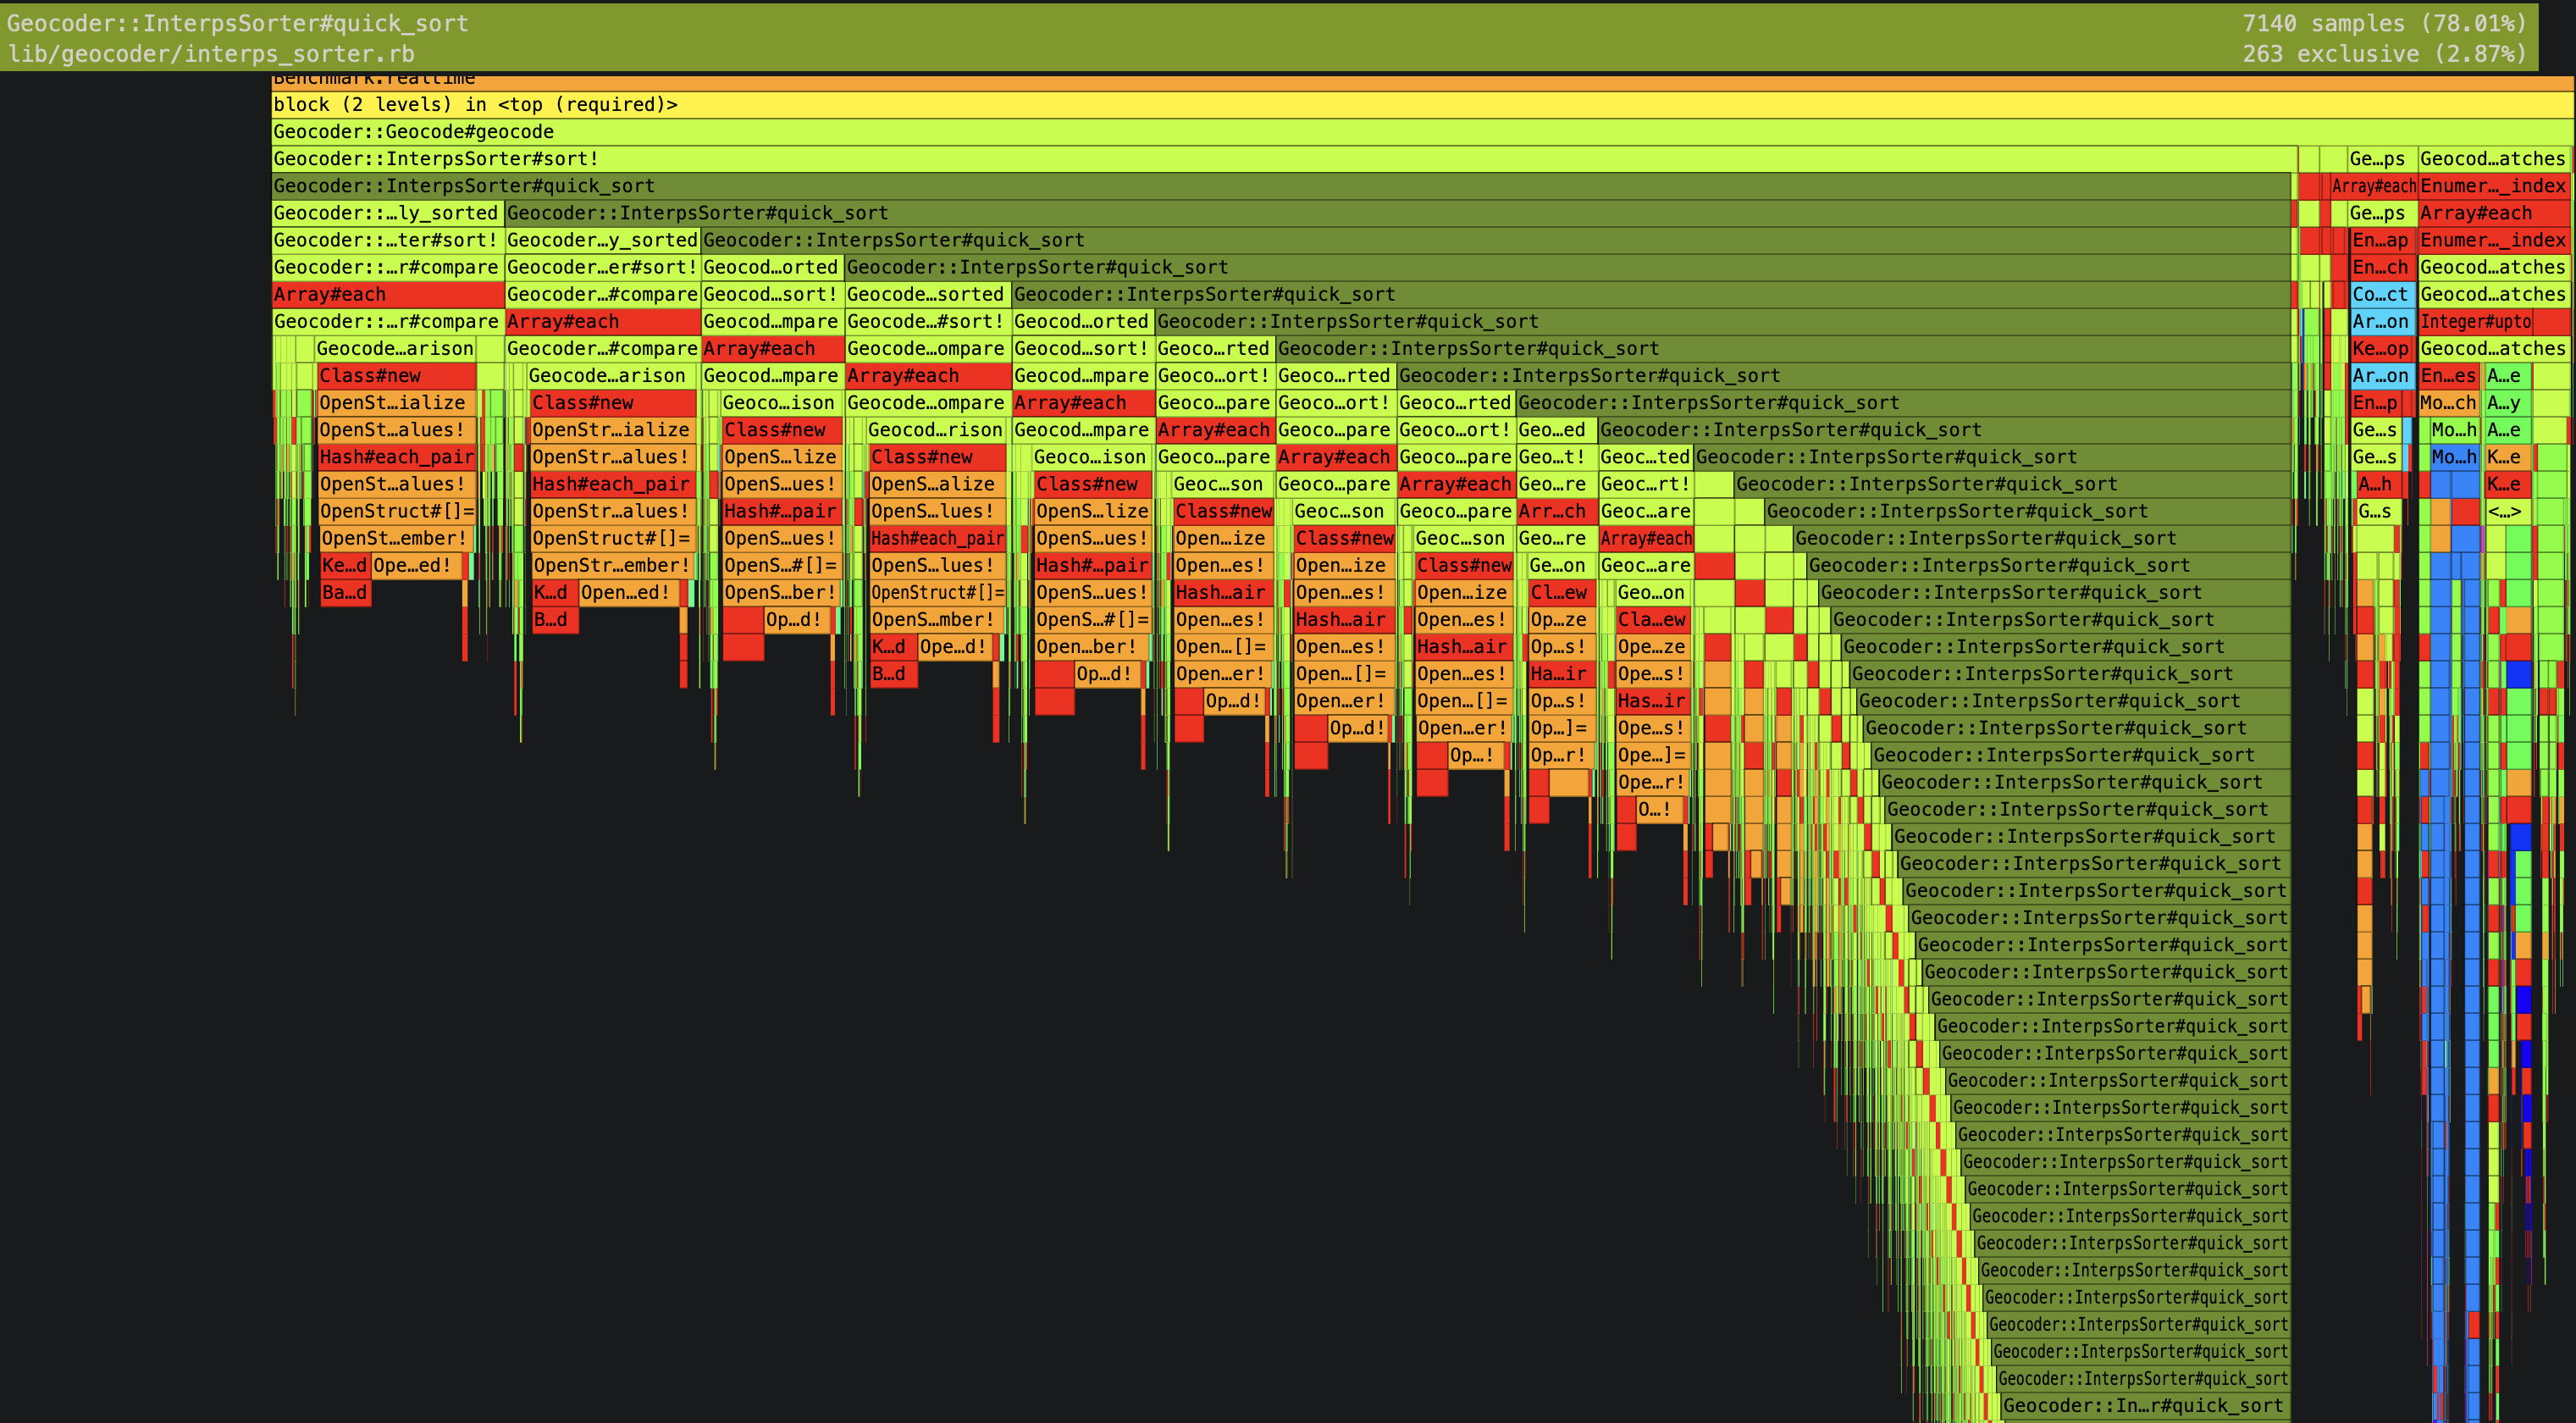Select the 'Geocode…sorted' frame
The width and height of the screenshot is (2576, 1423).
[x=927, y=294]
